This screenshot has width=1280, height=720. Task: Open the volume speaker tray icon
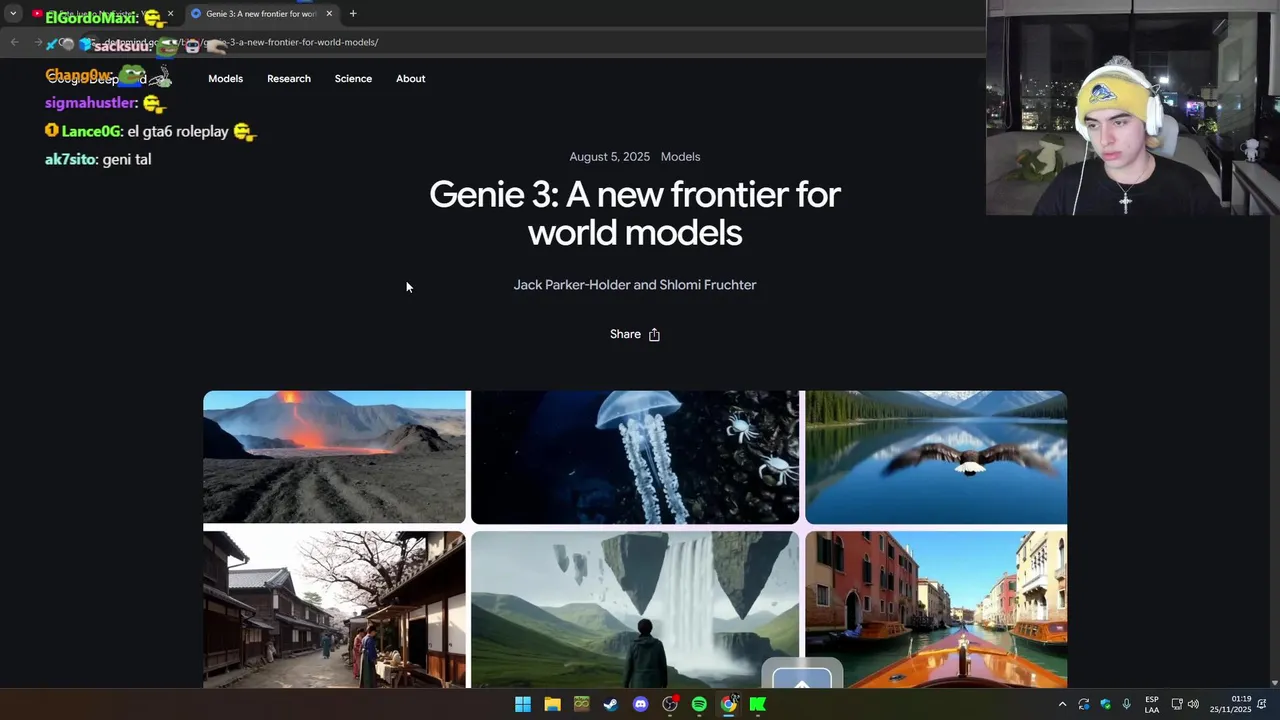(x=1193, y=704)
